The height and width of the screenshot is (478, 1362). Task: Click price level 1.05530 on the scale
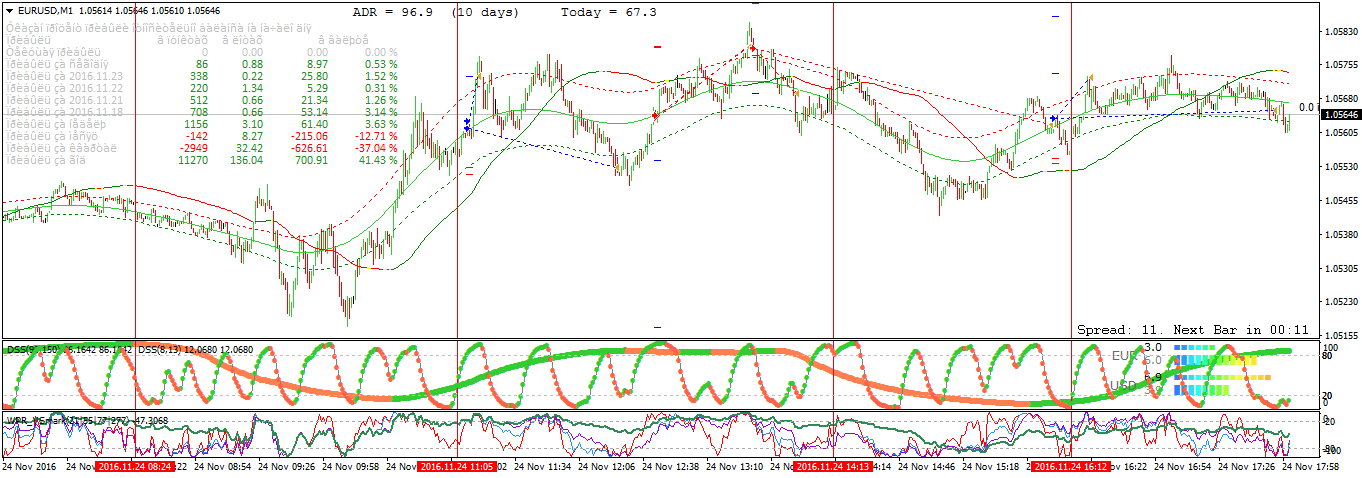pos(1340,167)
